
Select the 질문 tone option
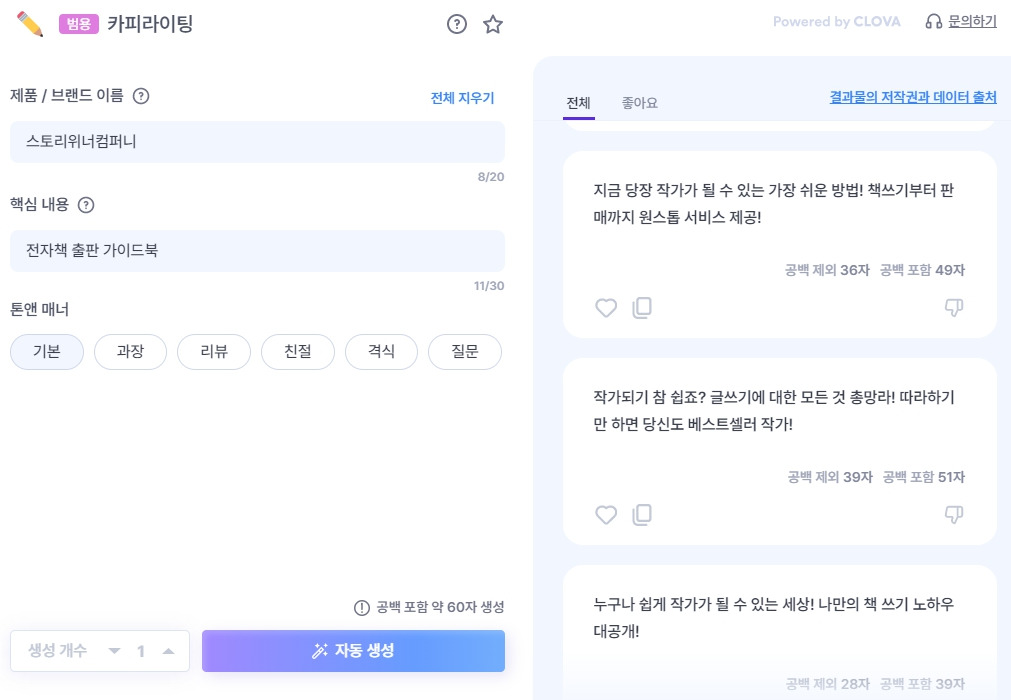[464, 351]
